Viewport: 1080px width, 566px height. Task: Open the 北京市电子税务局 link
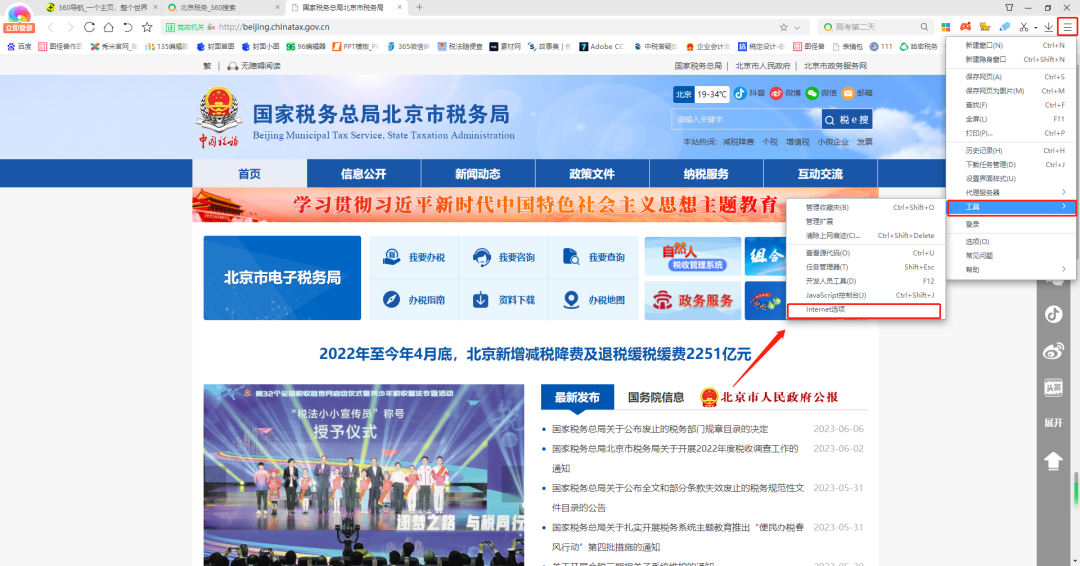pyautogui.click(x=282, y=278)
